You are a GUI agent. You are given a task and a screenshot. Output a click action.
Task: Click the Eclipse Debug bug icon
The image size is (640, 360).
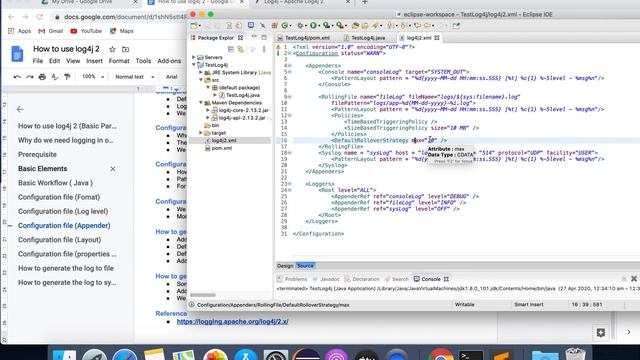coord(300,25)
